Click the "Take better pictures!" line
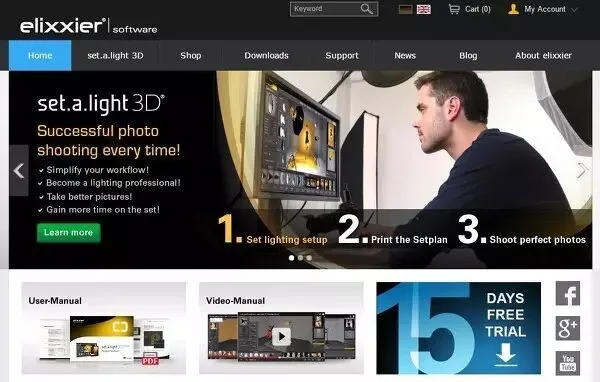 (89, 197)
